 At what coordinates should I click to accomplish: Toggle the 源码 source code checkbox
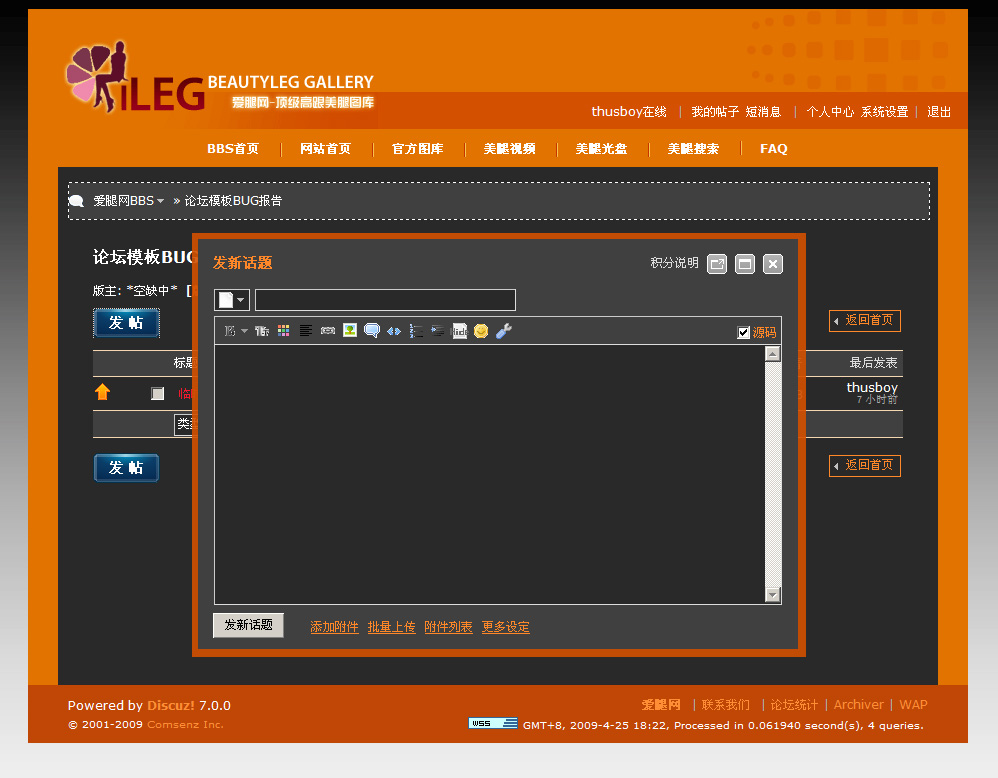[742, 331]
